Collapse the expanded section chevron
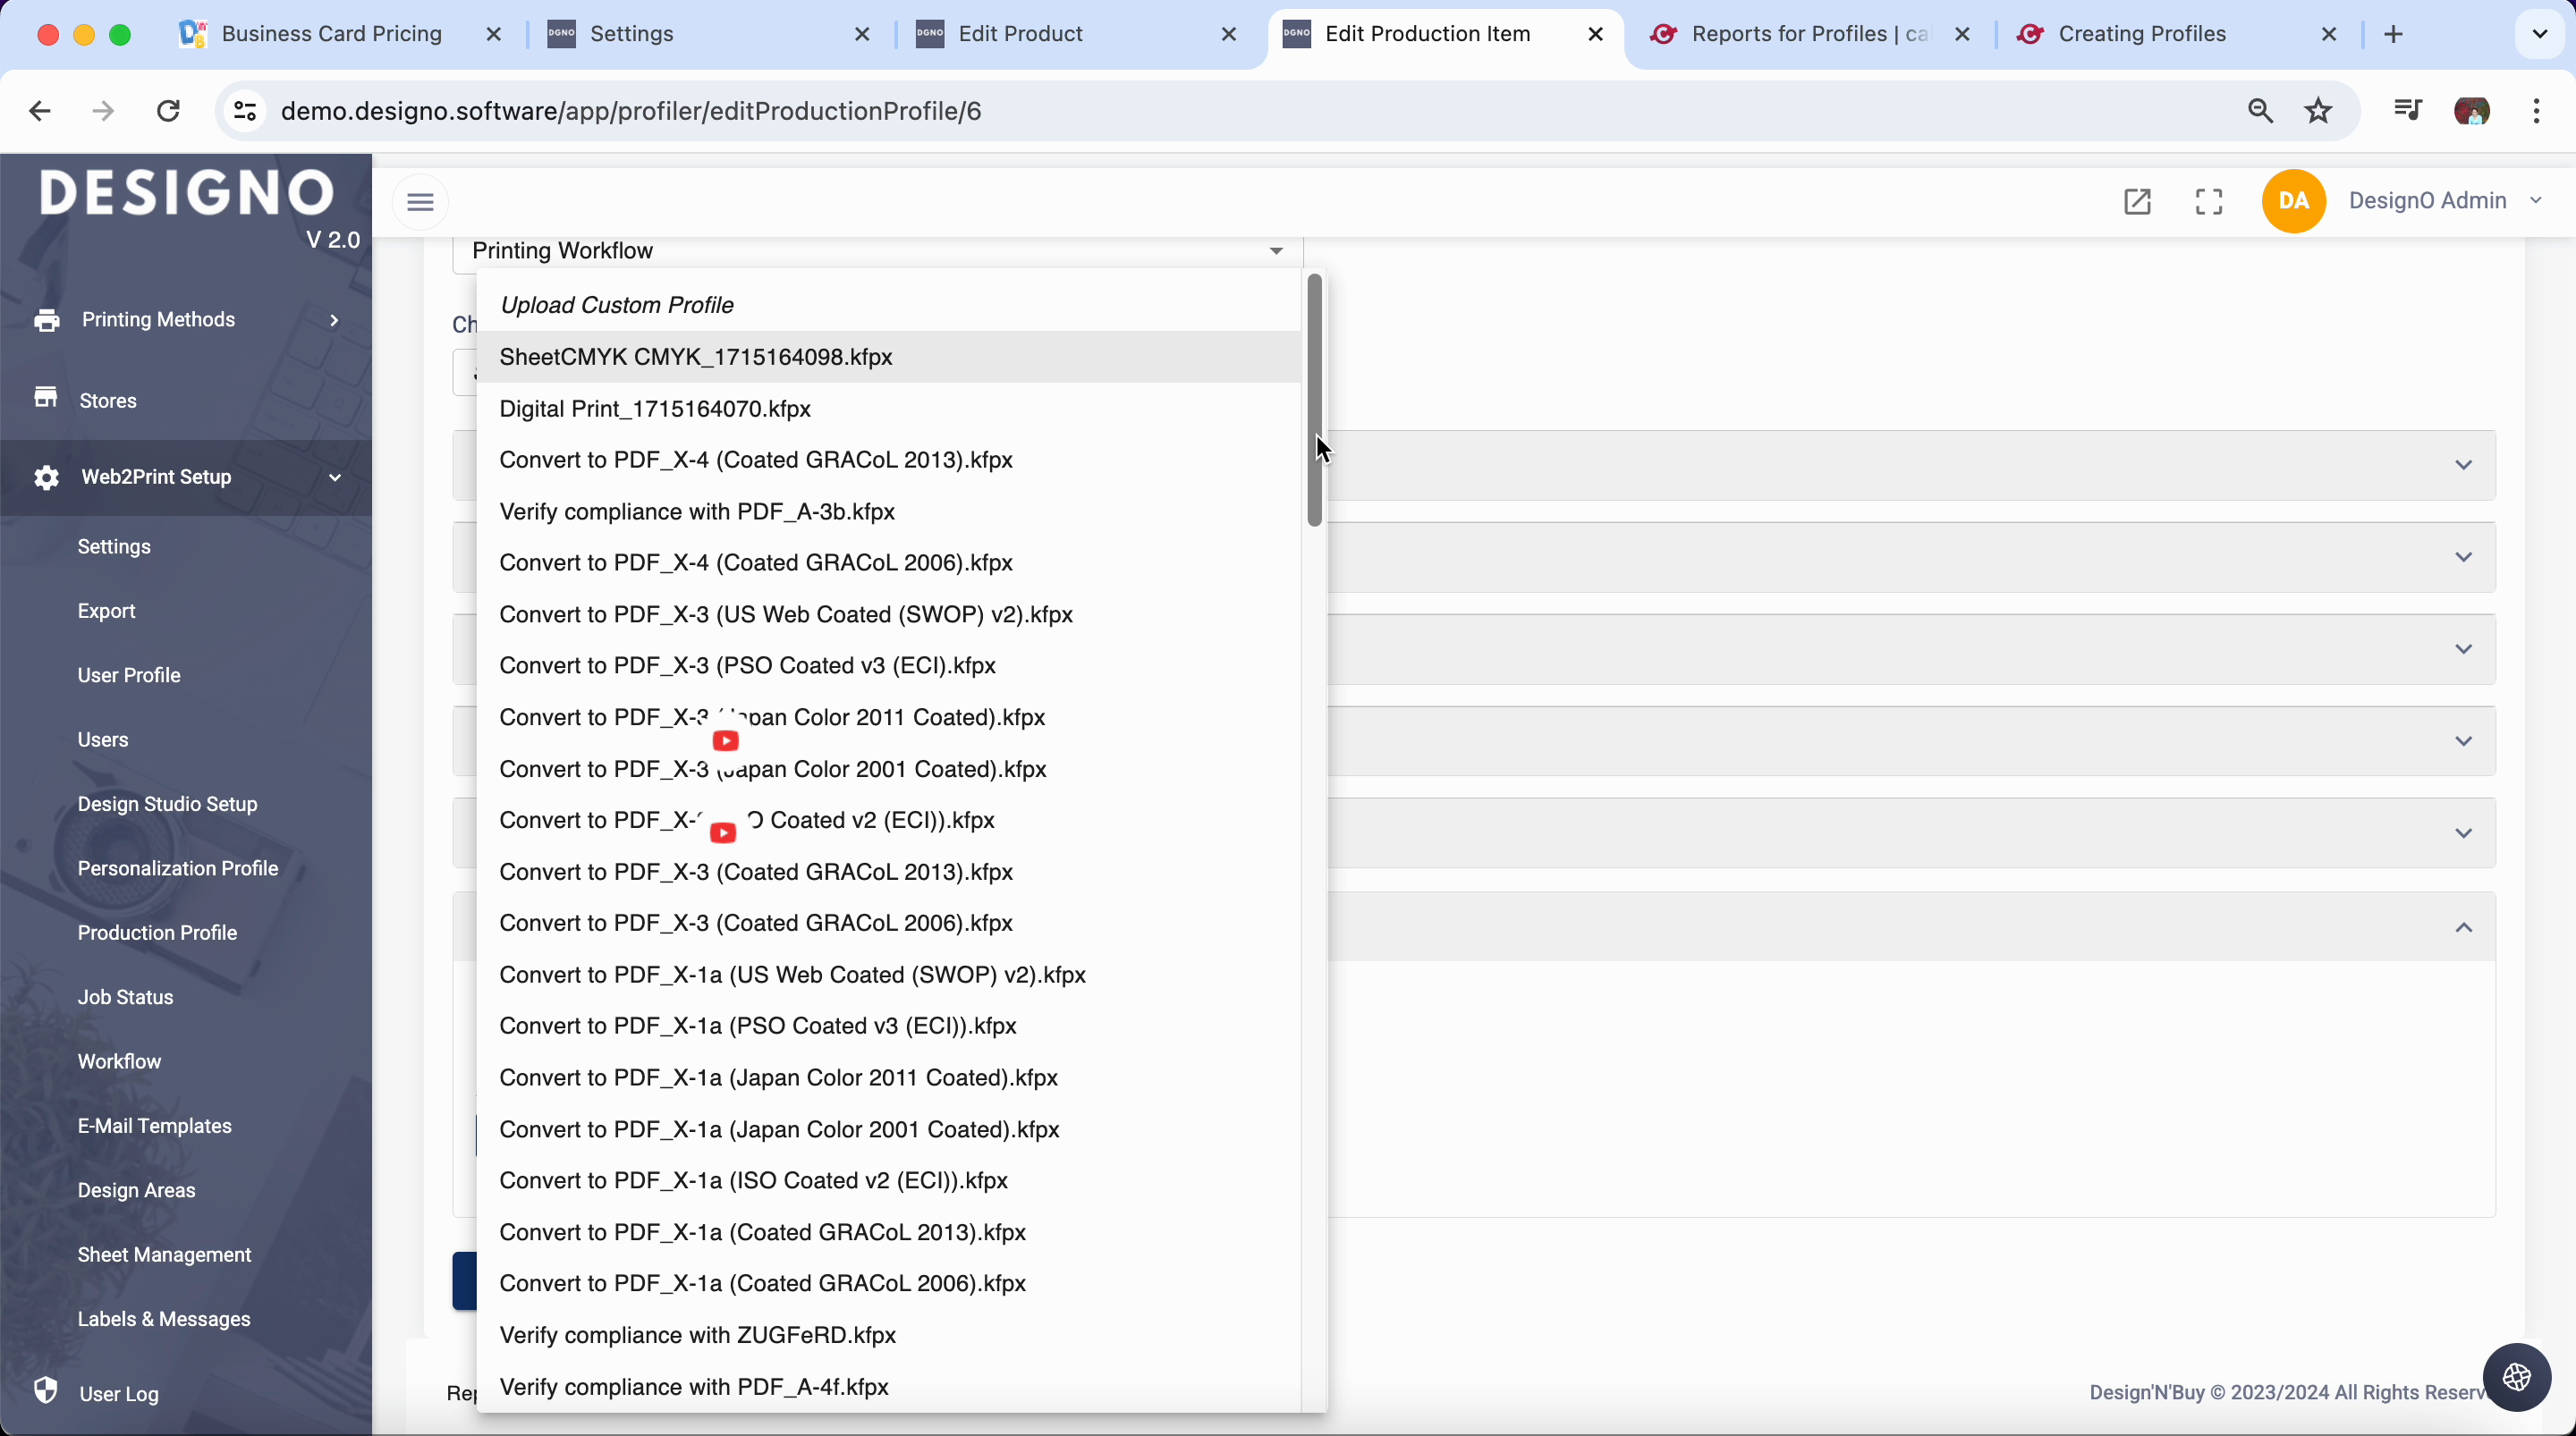The width and height of the screenshot is (2576, 1436). pos(2463,928)
